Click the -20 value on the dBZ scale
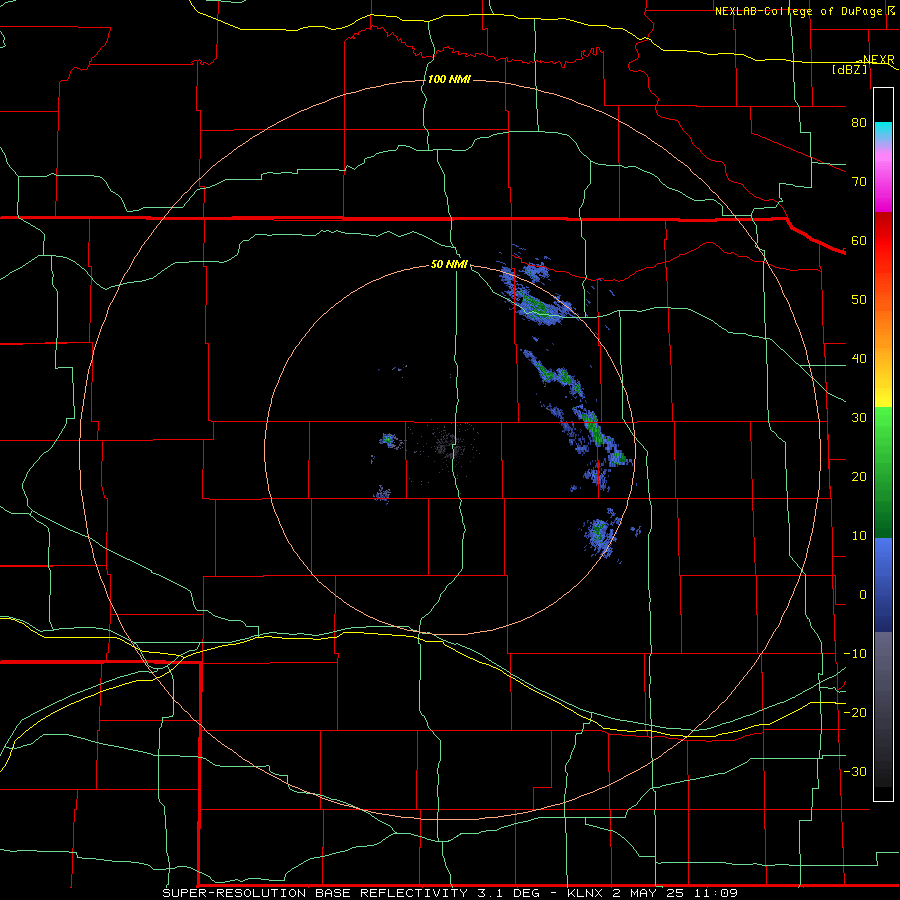 point(855,712)
